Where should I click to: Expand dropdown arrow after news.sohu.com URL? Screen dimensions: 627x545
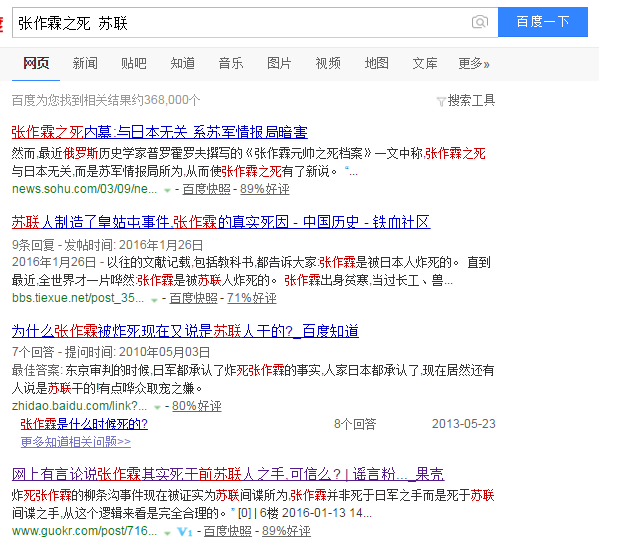pyautogui.click(x=167, y=190)
